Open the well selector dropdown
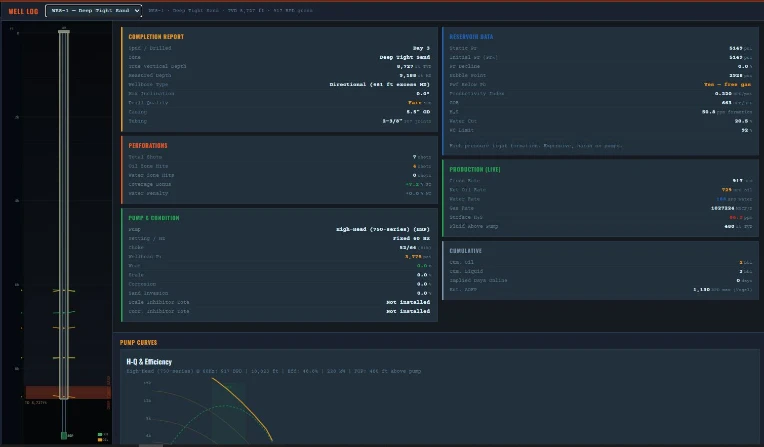The height and width of the screenshot is (447, 764). click(x=94, y=10)
